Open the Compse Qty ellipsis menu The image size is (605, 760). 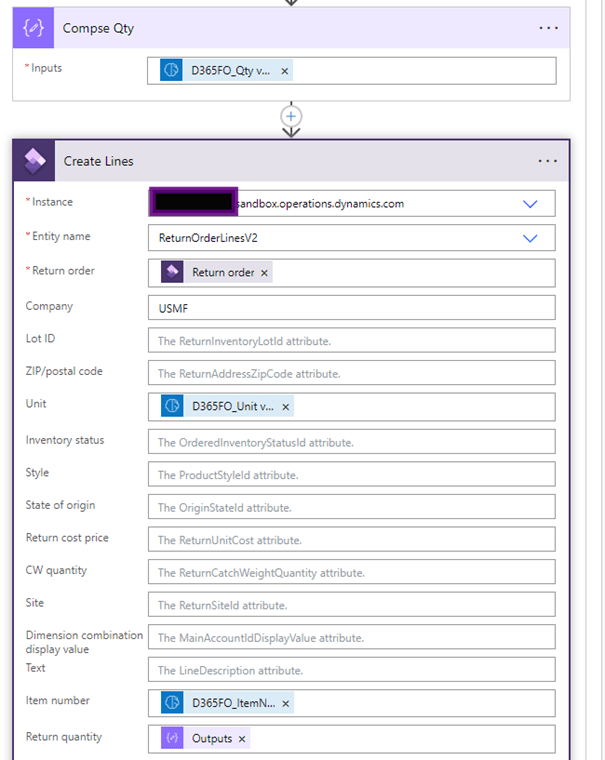coord(548,28)
